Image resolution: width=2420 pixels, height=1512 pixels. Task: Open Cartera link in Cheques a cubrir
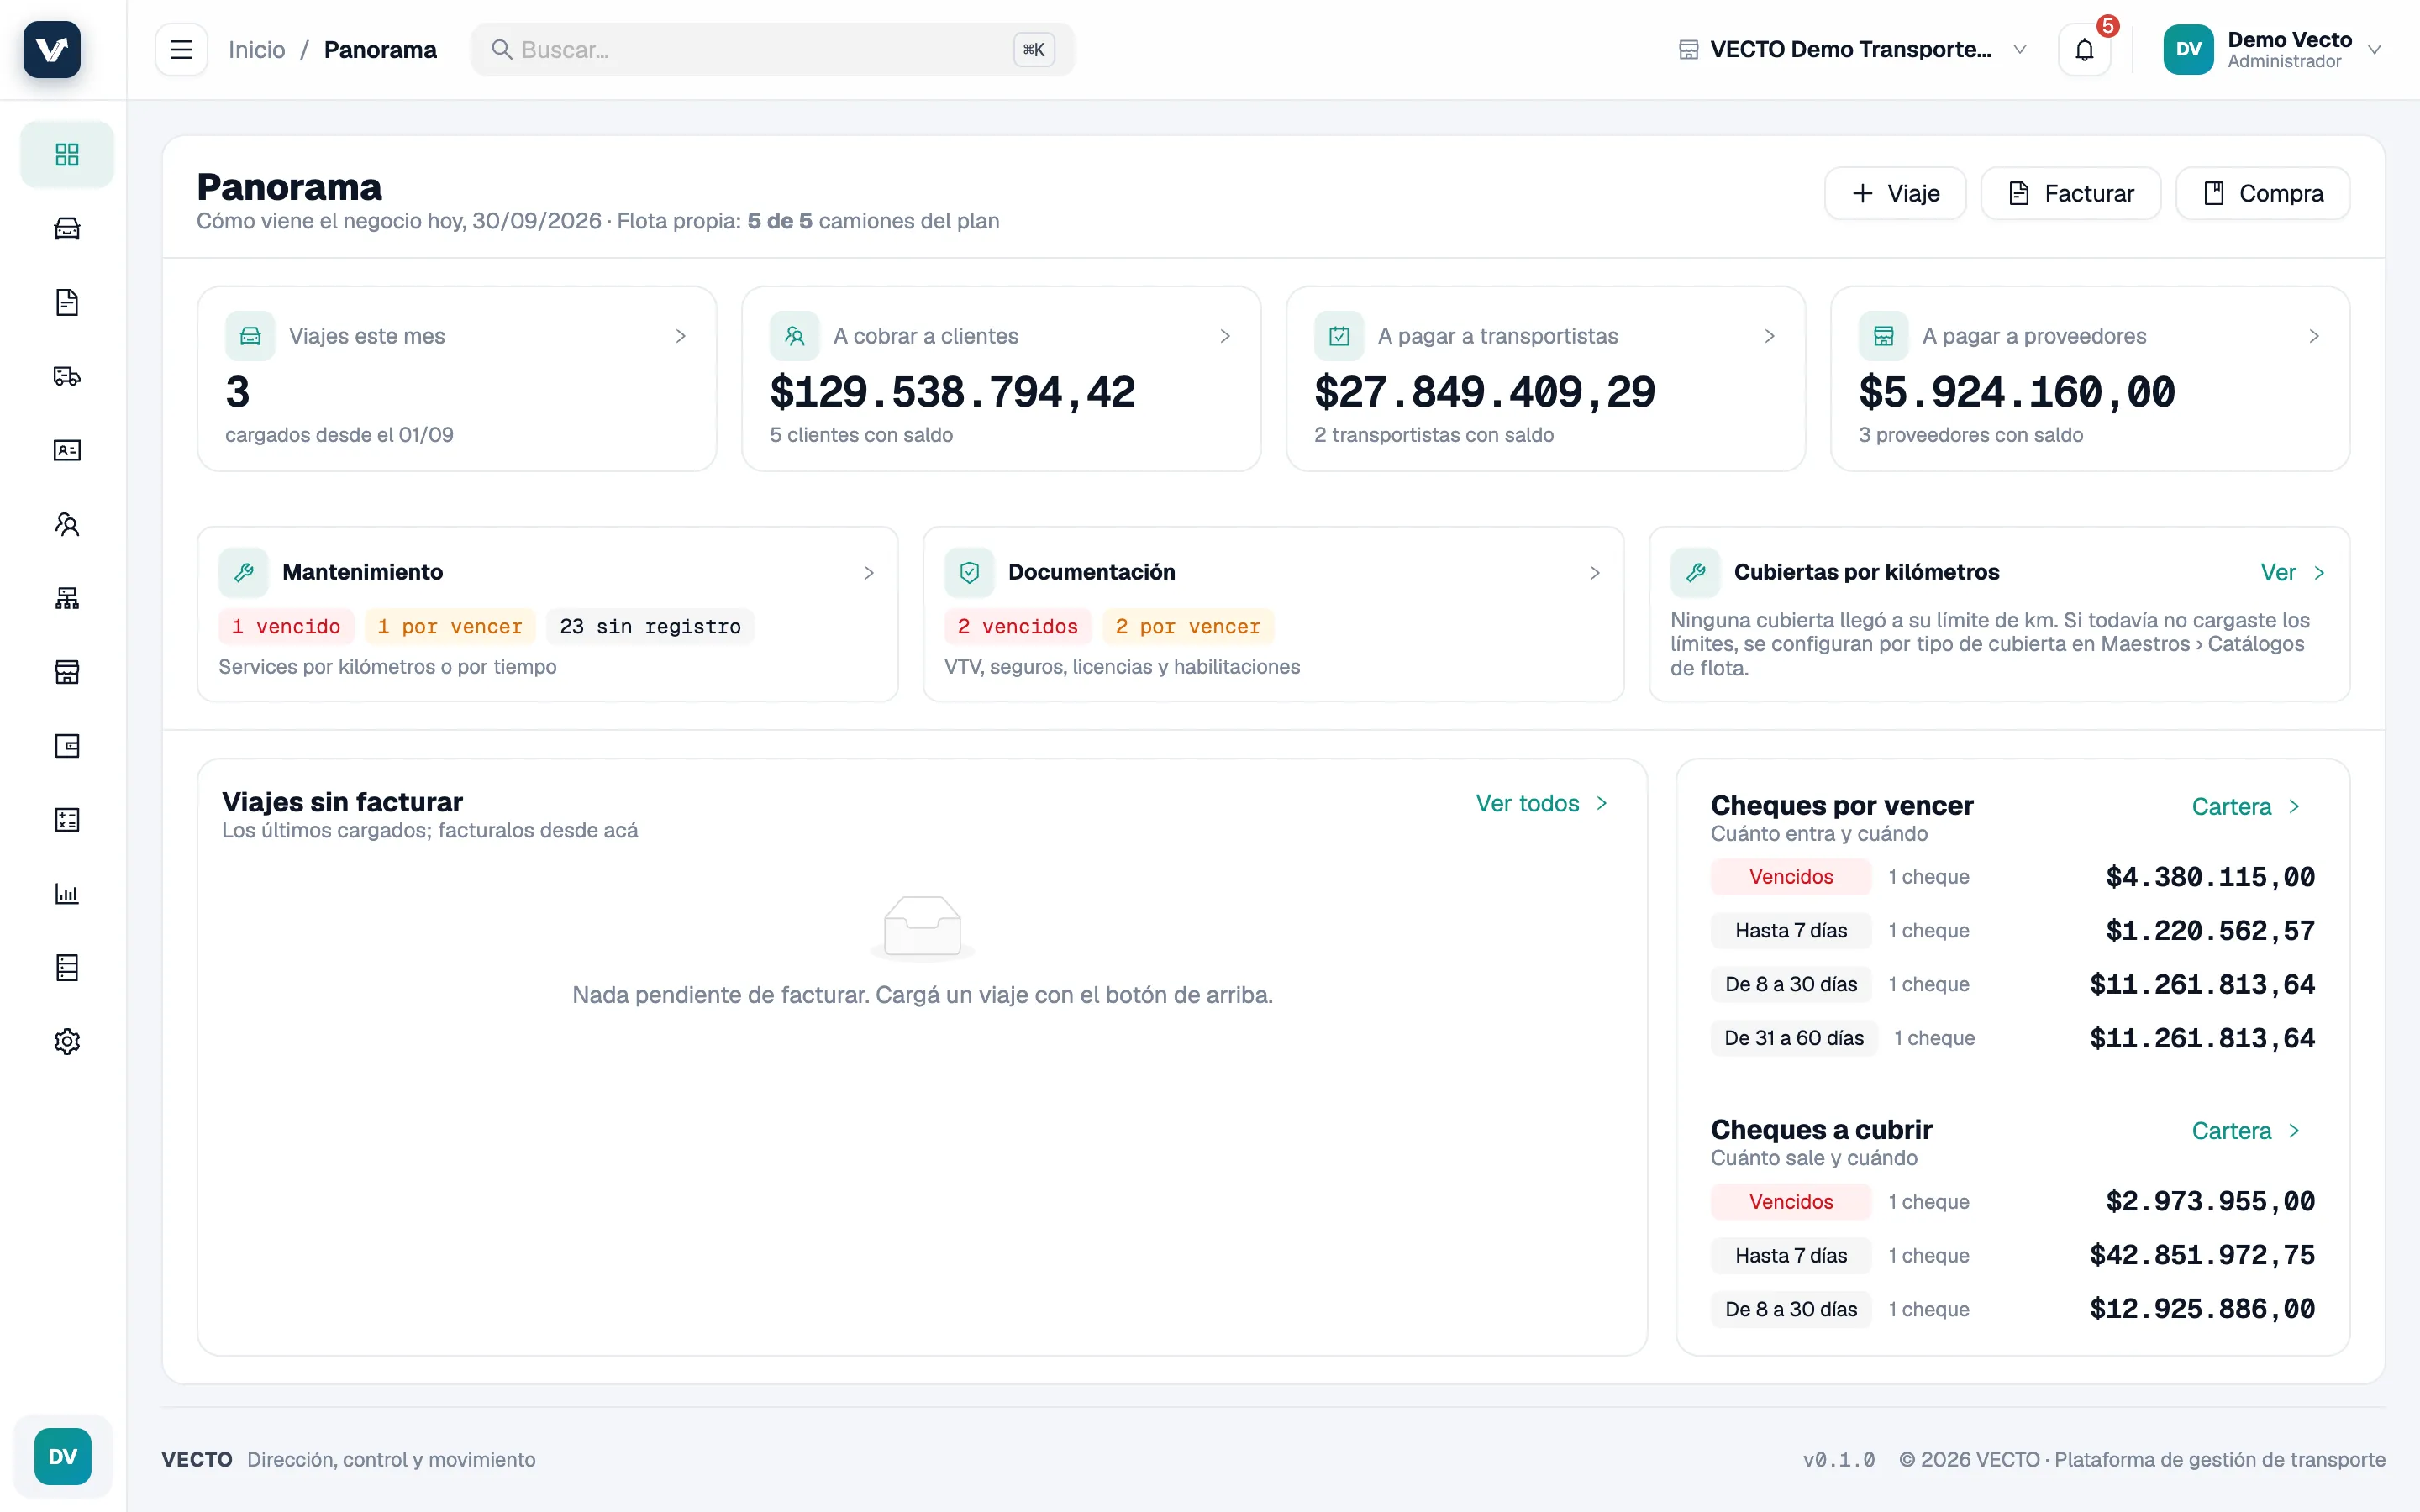(2246, 1130)
